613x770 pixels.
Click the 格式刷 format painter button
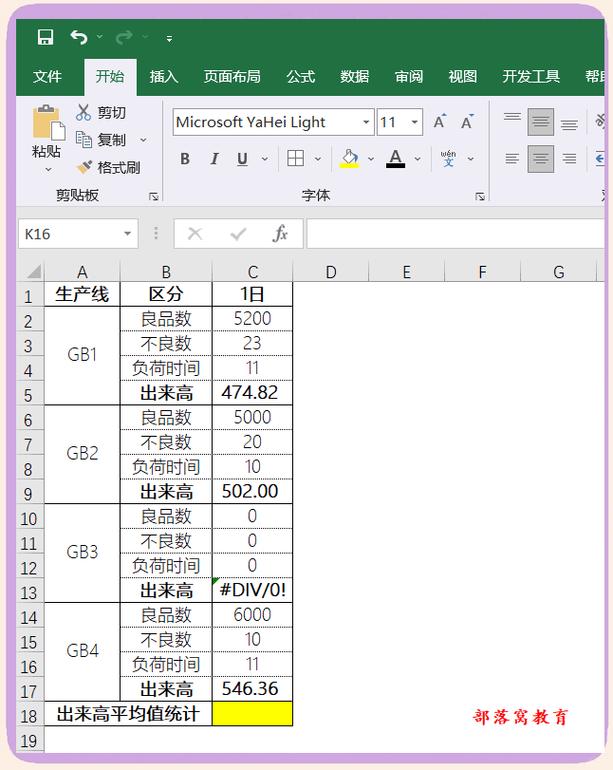click(x=109, y=167)
